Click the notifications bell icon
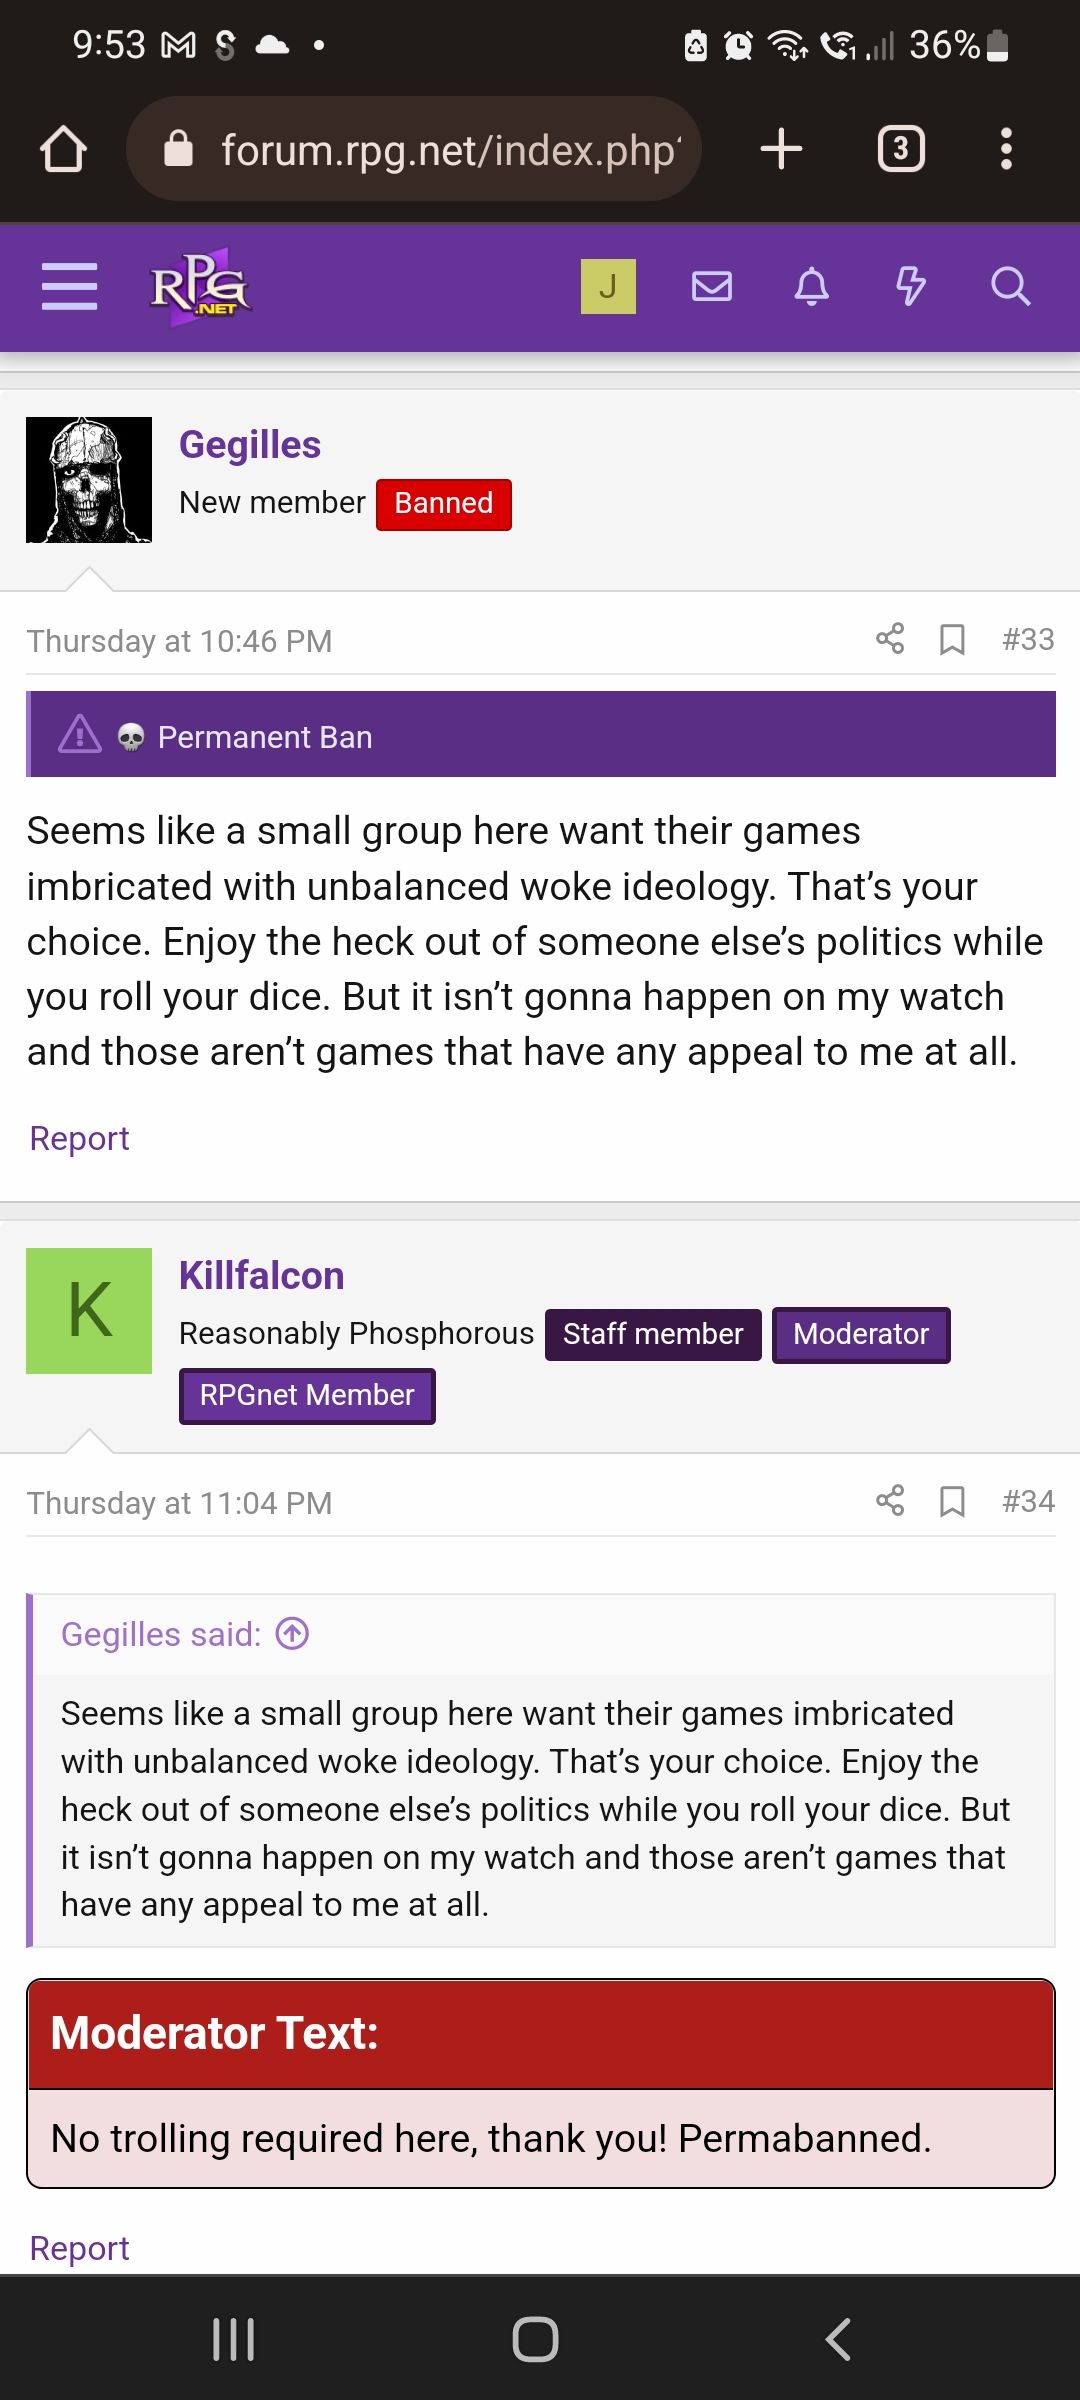This screenshot has height=2400, width=1080. 811,288
